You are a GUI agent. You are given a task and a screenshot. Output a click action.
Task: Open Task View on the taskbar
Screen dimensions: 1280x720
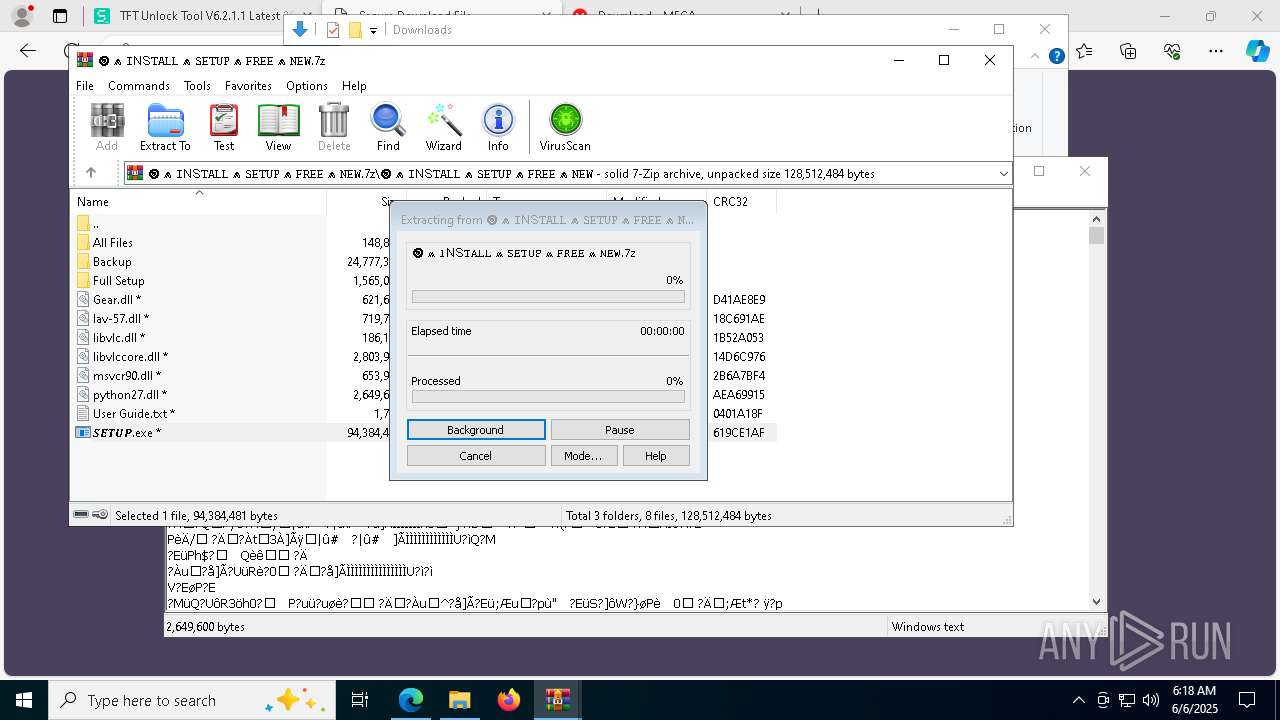pos(360,700)
